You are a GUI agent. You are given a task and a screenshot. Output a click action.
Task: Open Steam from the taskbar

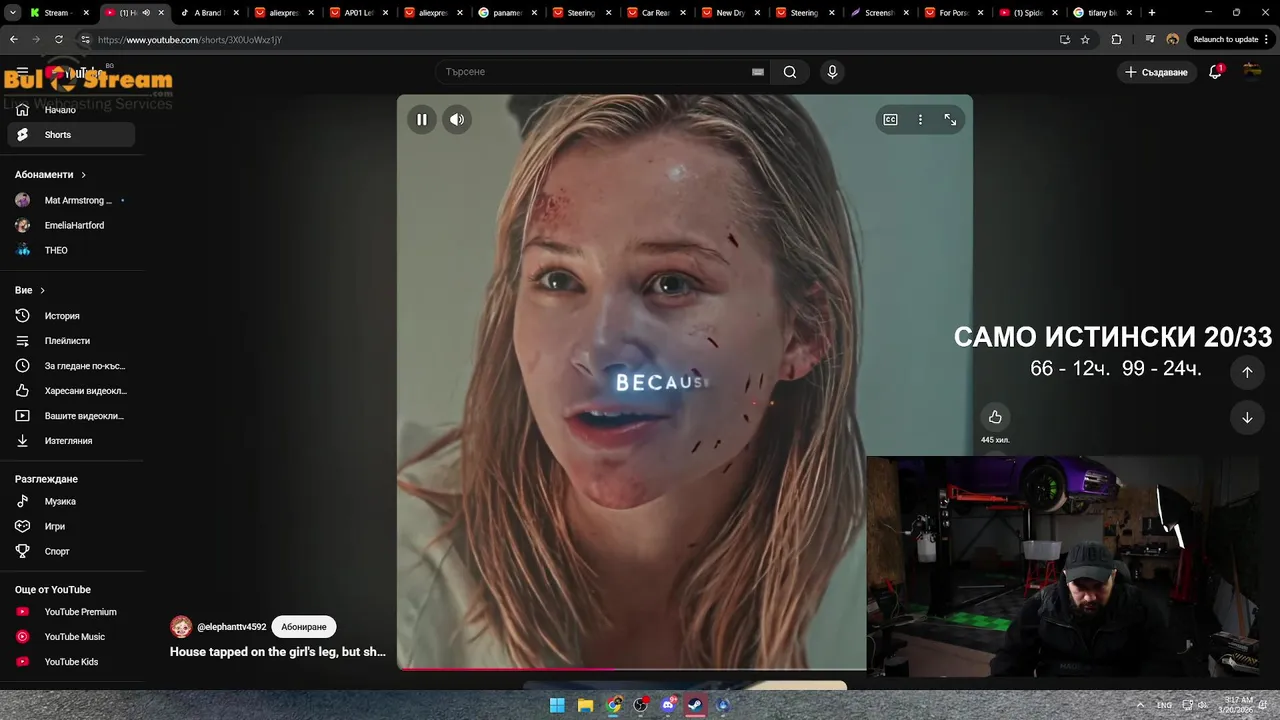[x=696, y=705]
